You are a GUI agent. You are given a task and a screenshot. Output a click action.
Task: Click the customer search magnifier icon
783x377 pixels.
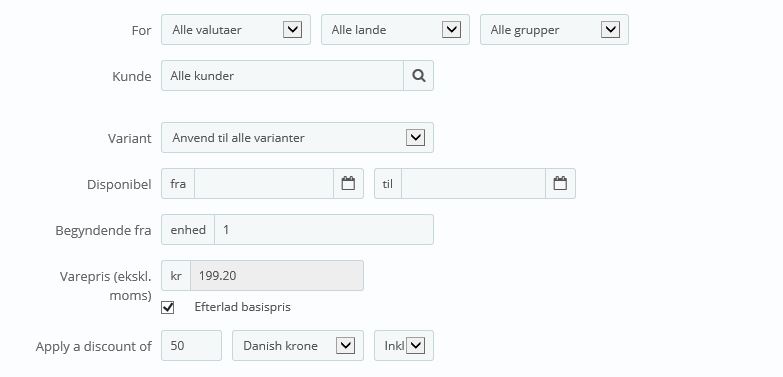click(x=418, y=76)
